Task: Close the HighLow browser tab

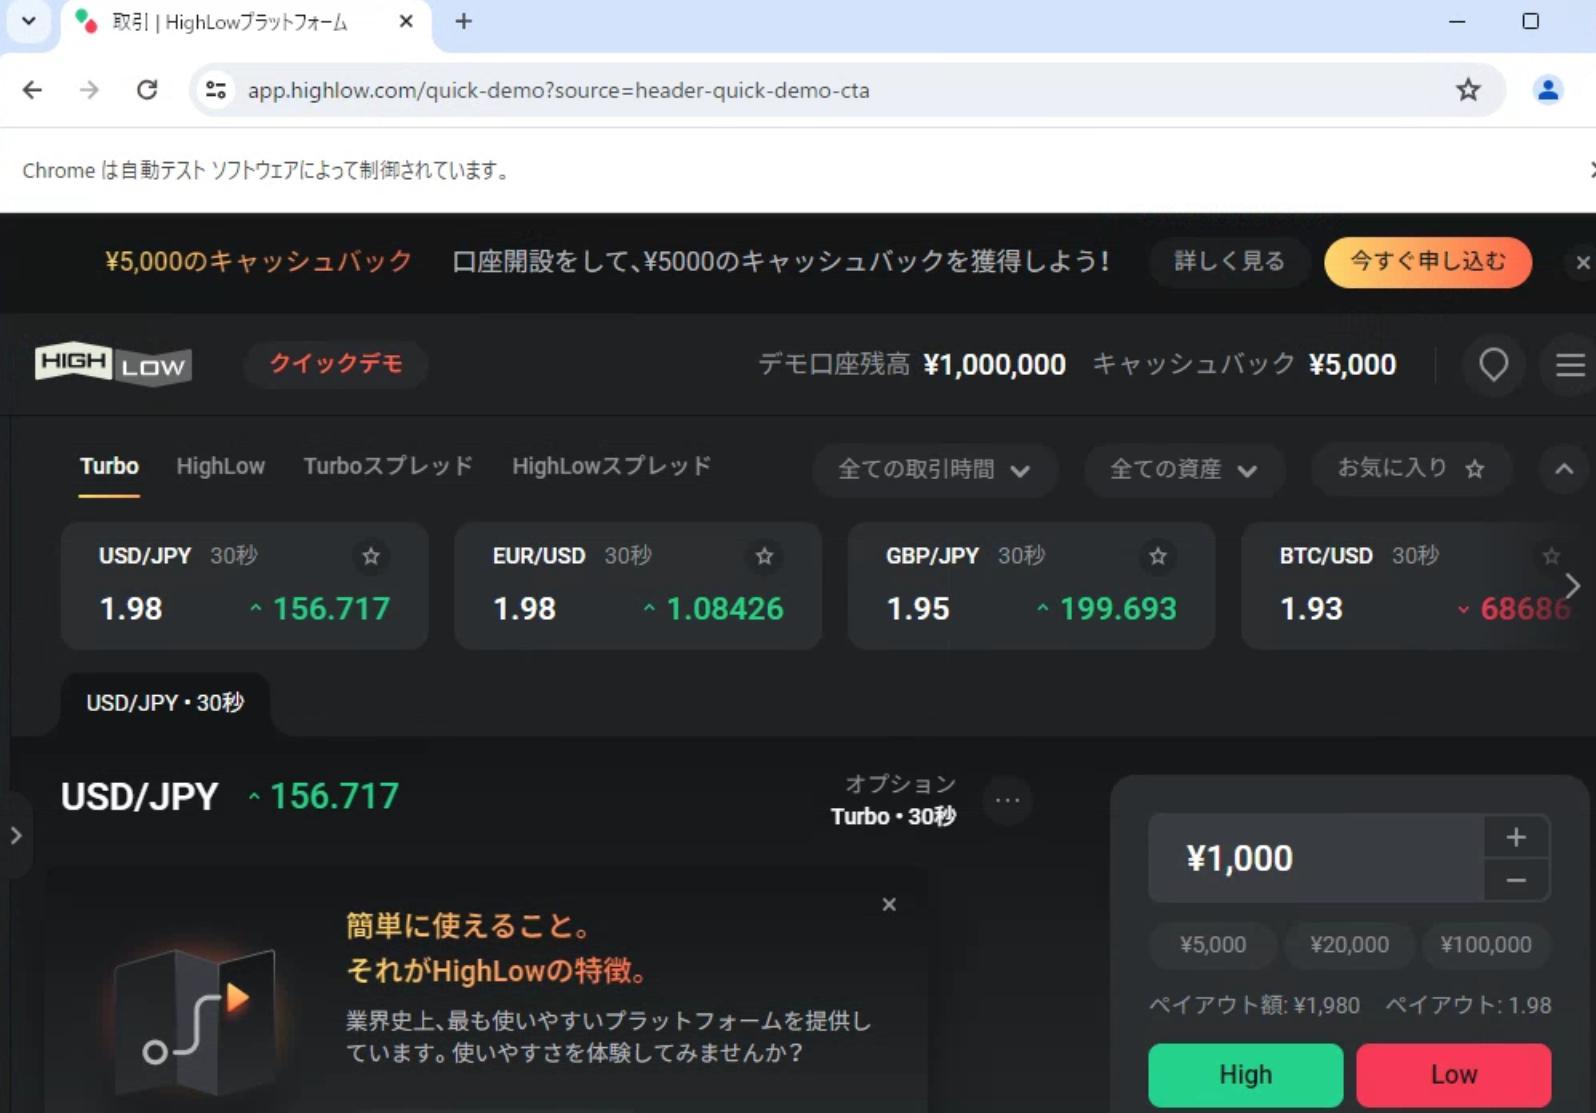Action: point(406,21)
